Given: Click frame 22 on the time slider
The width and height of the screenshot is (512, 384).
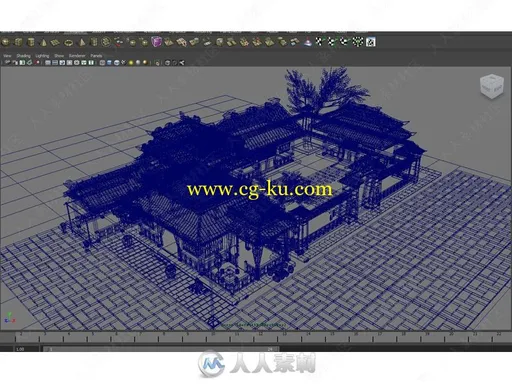Looking at the screenshot, I should (x=499, y=334).
